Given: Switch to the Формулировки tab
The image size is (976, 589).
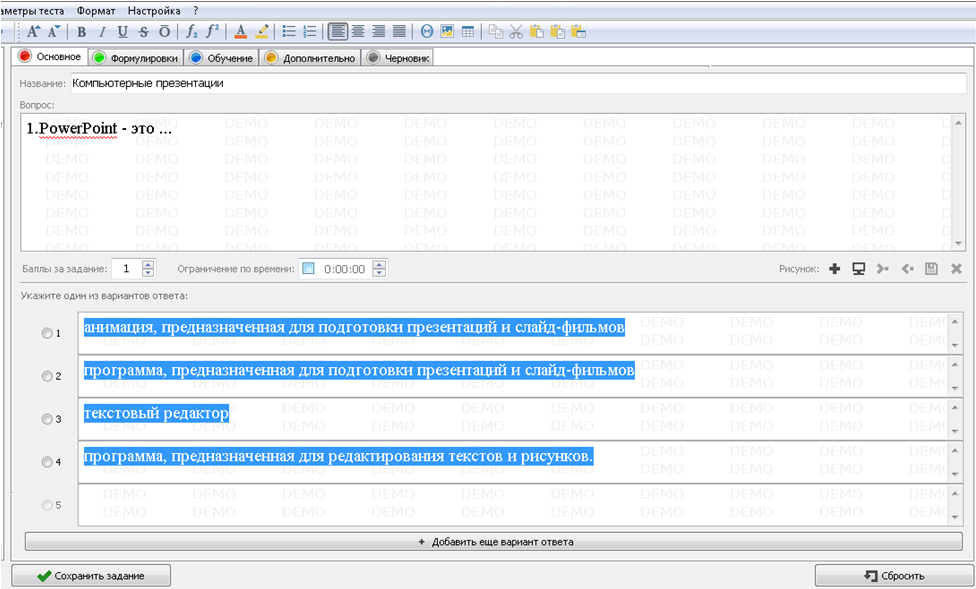Looking at the screenshot, I should (136, 58).
